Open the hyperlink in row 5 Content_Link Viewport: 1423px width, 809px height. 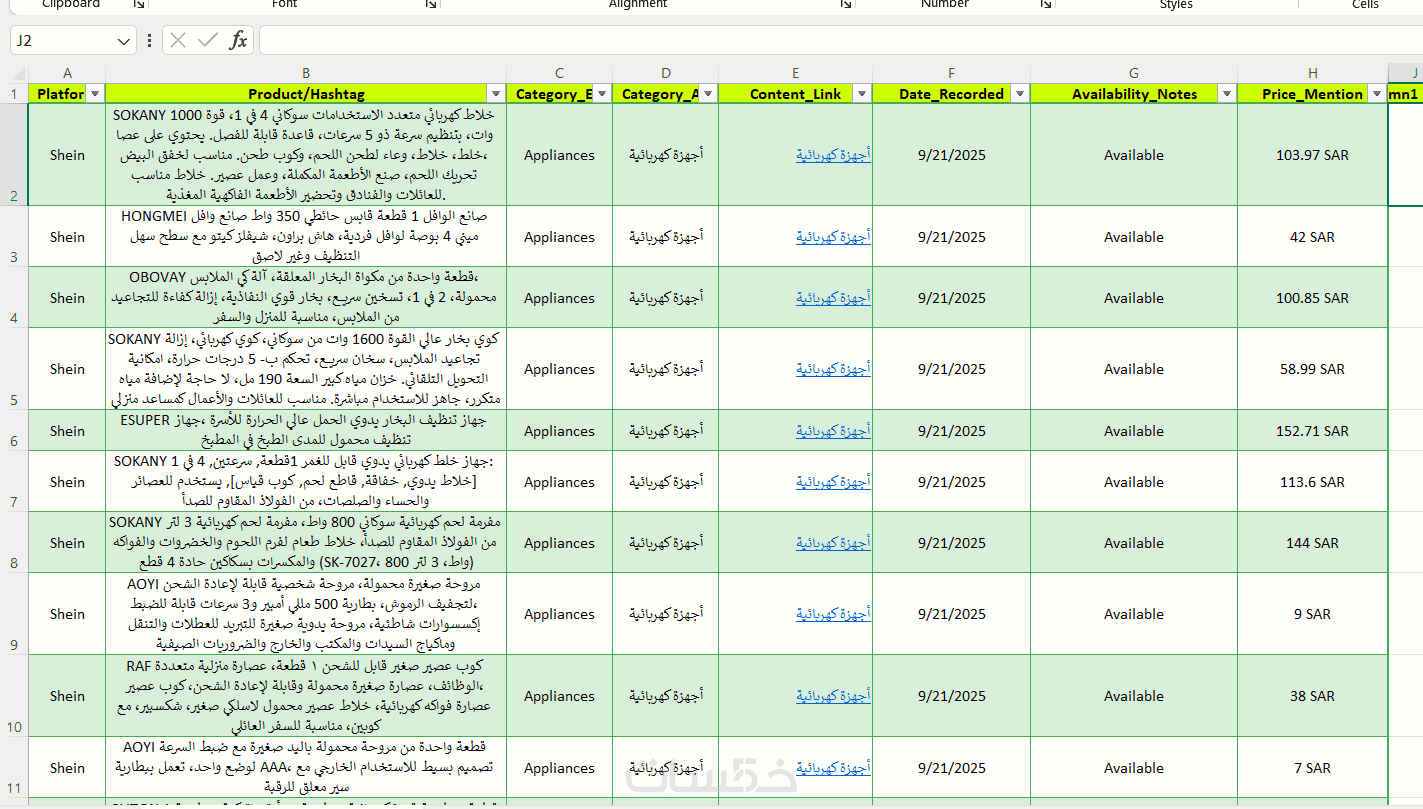pos(833,369)
